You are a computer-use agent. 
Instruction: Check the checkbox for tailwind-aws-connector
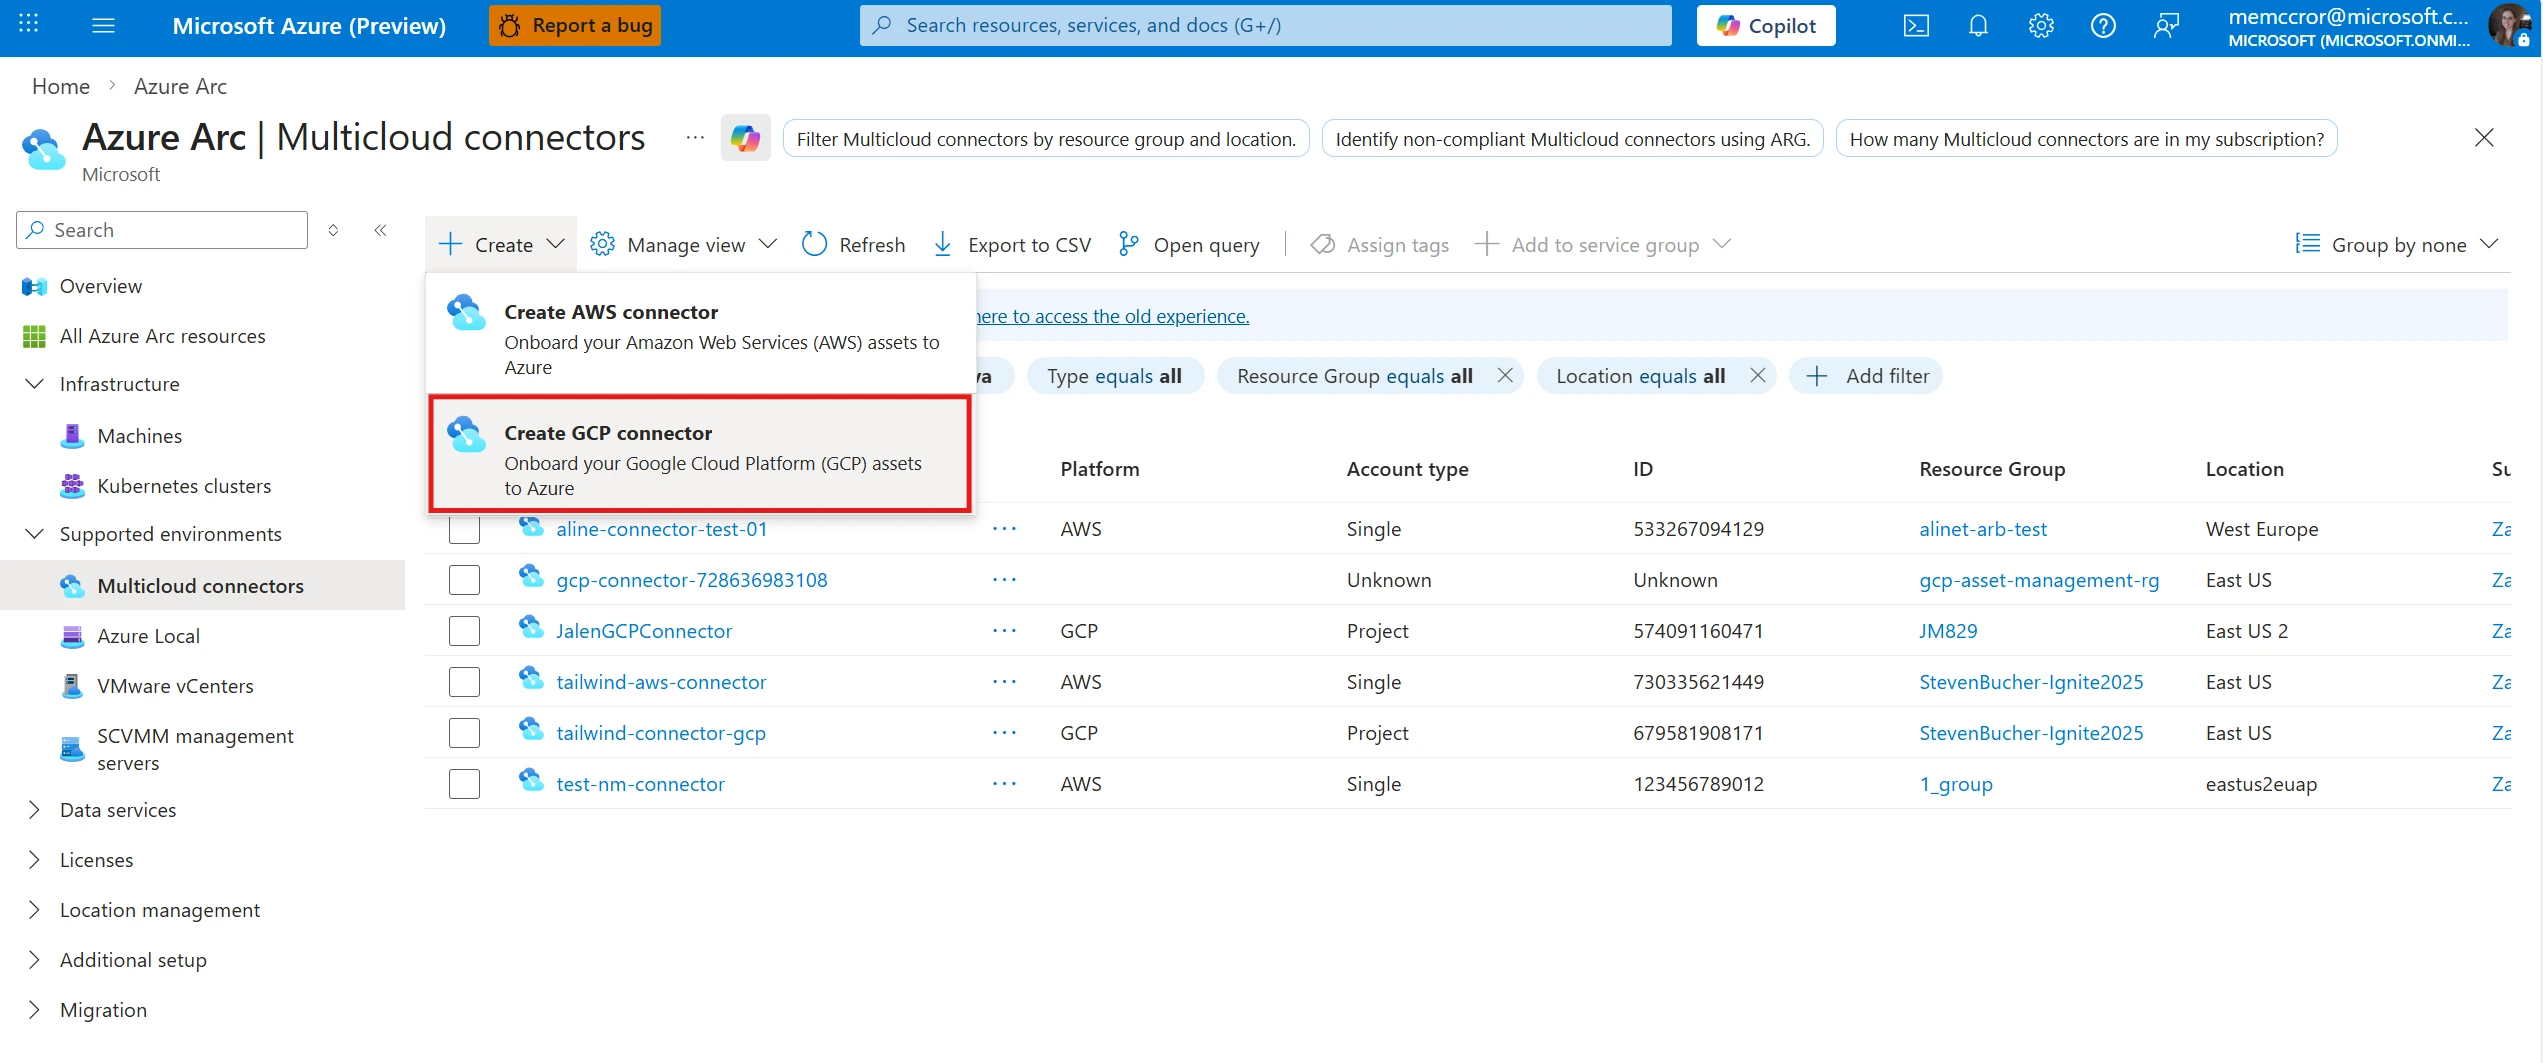(x=464, y=681)
